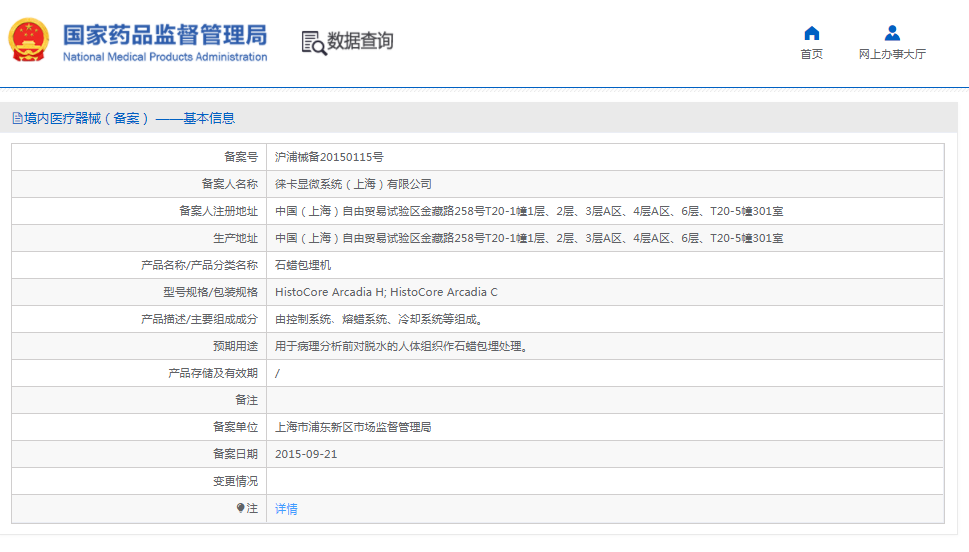Click the Home house icon

pyautogui.click(x=811, y=33)
